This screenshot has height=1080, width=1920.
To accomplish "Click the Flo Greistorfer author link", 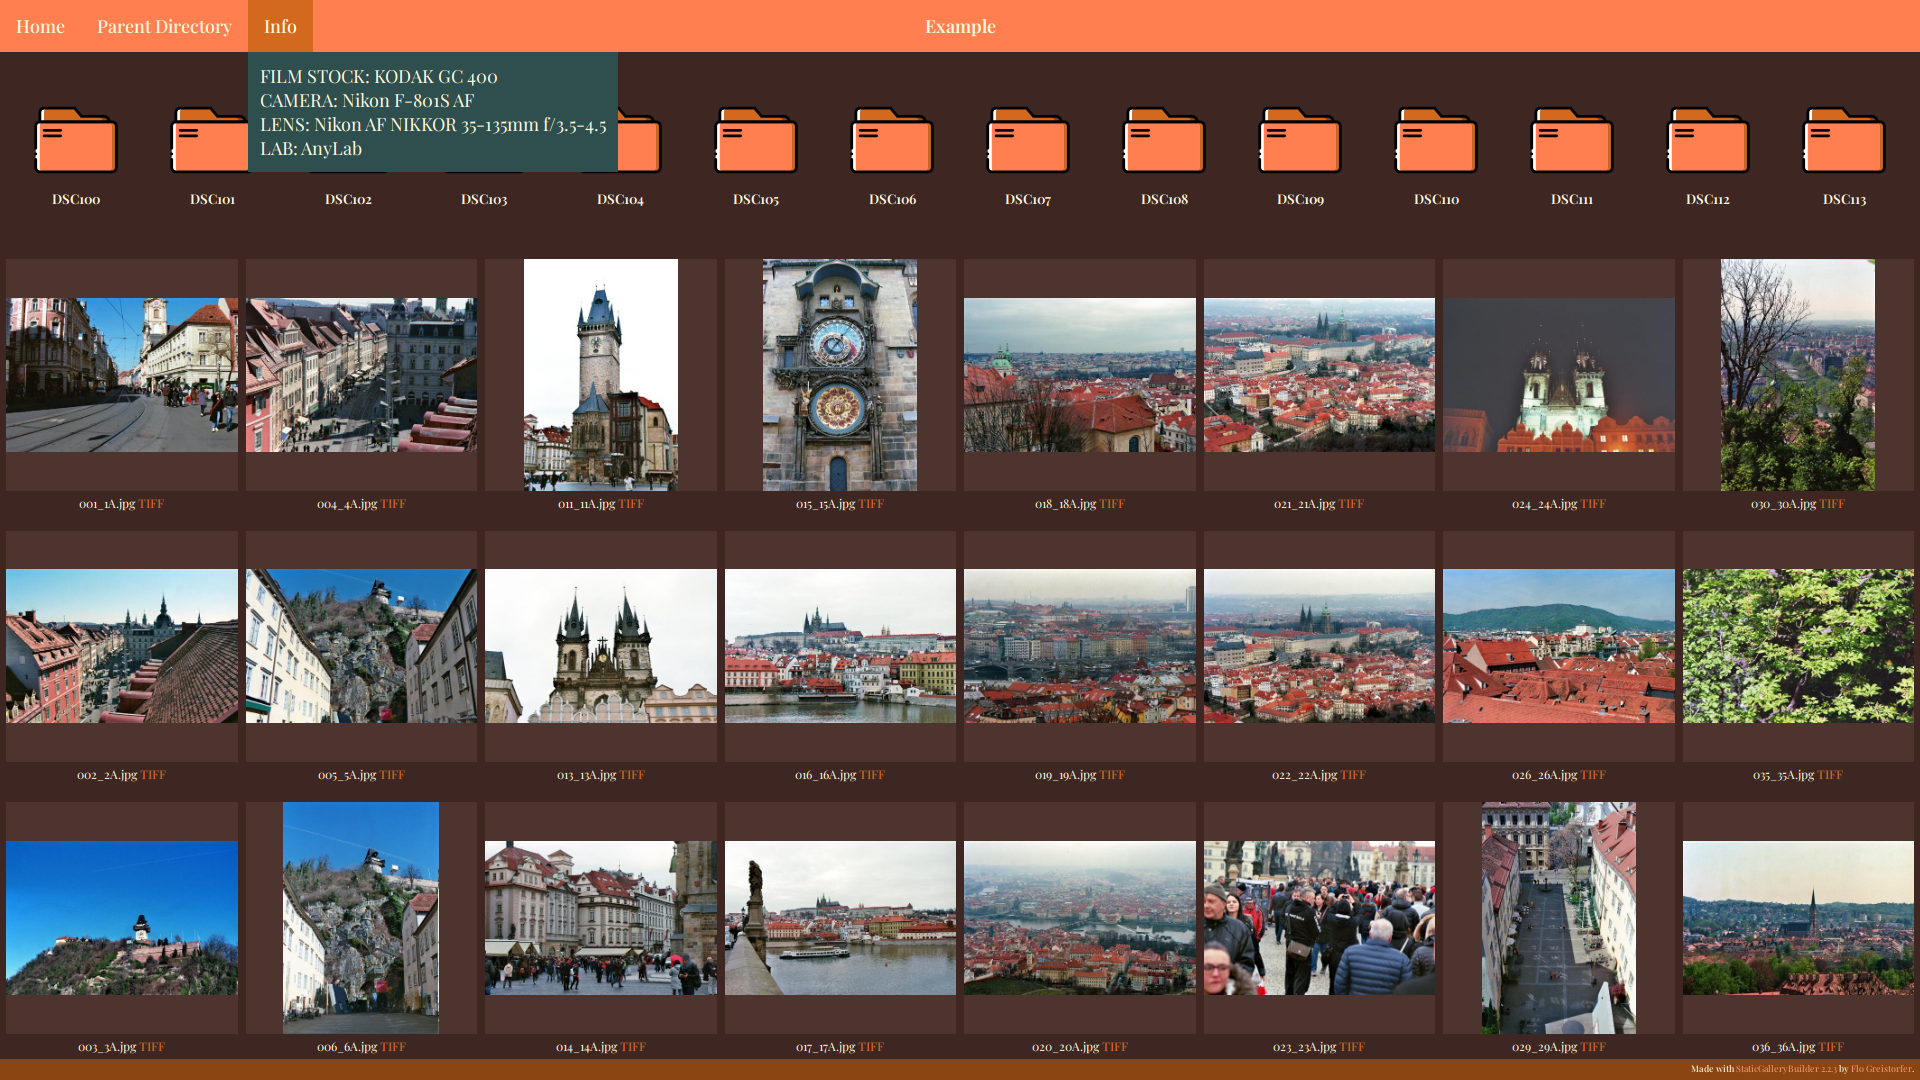I will (x=1880, y=1069).
